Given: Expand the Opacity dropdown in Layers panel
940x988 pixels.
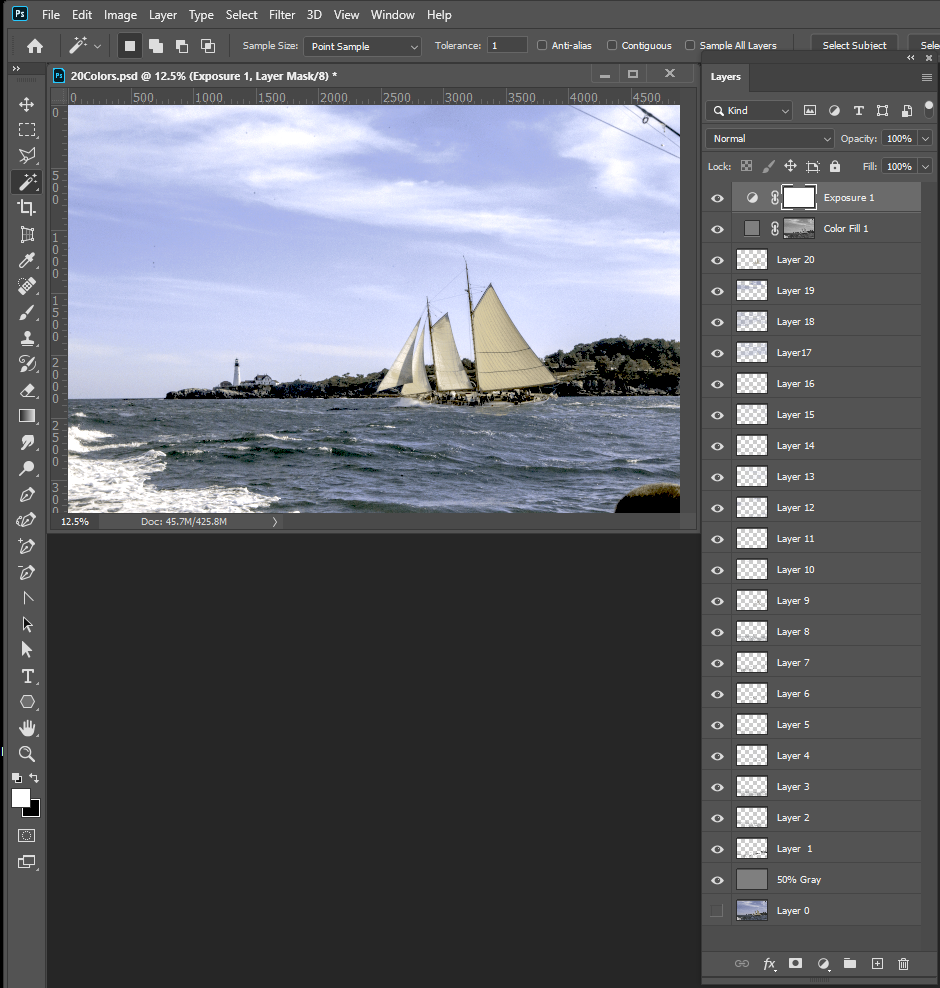Looking at the screenshot, I should point(925,138).
